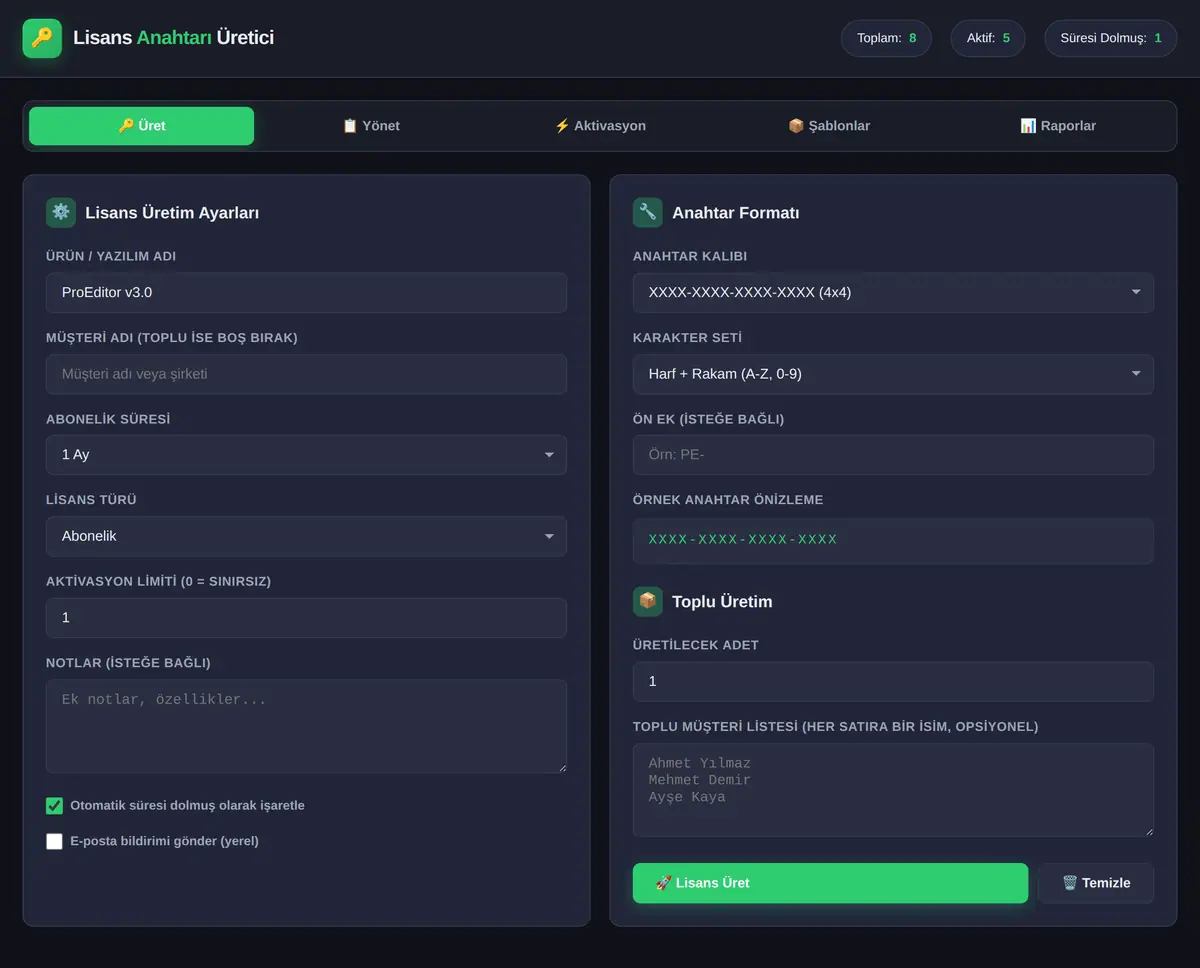Open the Lisans Türü dropdown

306,536
